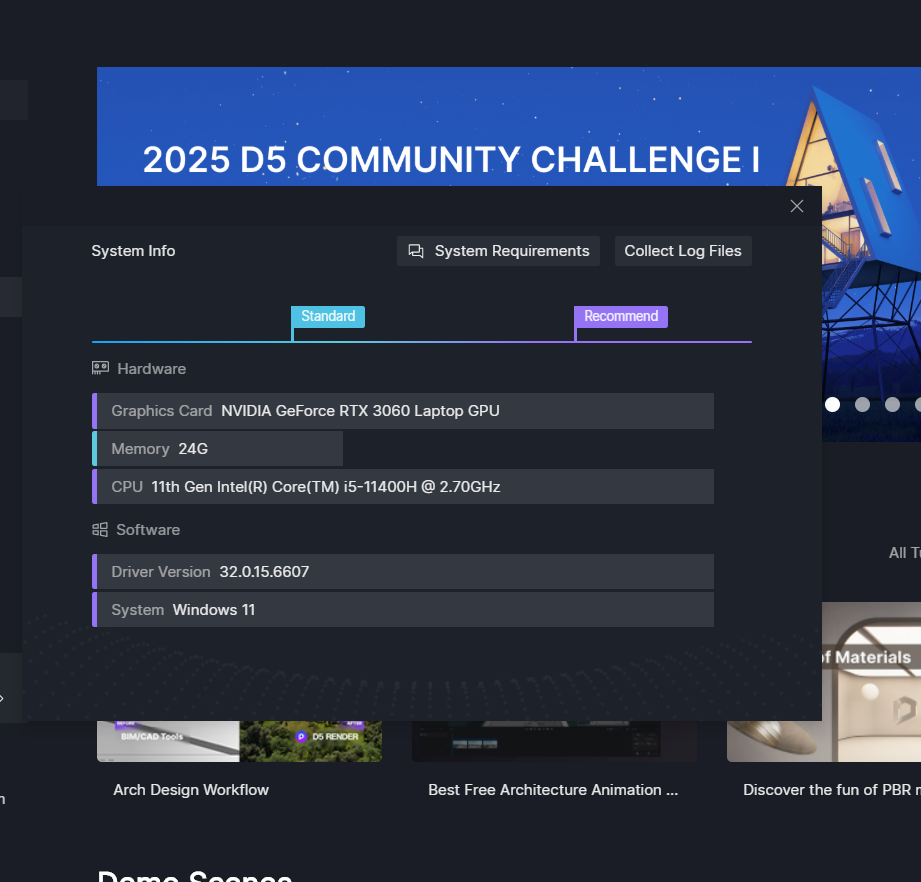The image size is (921, 882).
Task: Open Discover the fun of PBR tutorial title
Action: 832,790
